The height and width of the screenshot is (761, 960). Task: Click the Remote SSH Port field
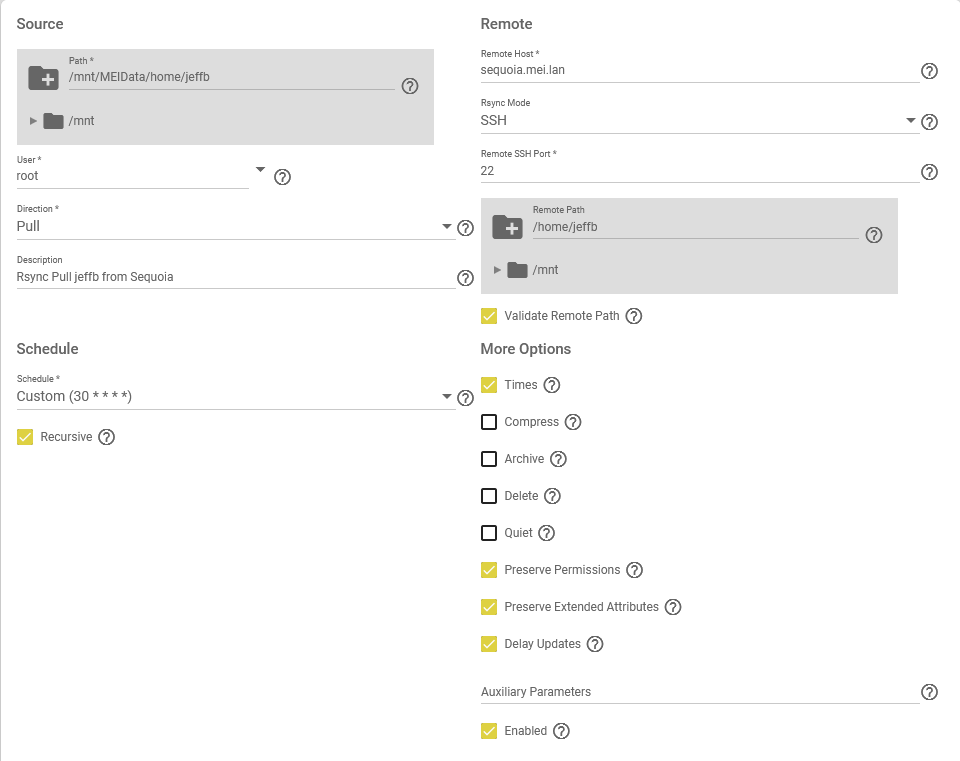click(698, 171)
